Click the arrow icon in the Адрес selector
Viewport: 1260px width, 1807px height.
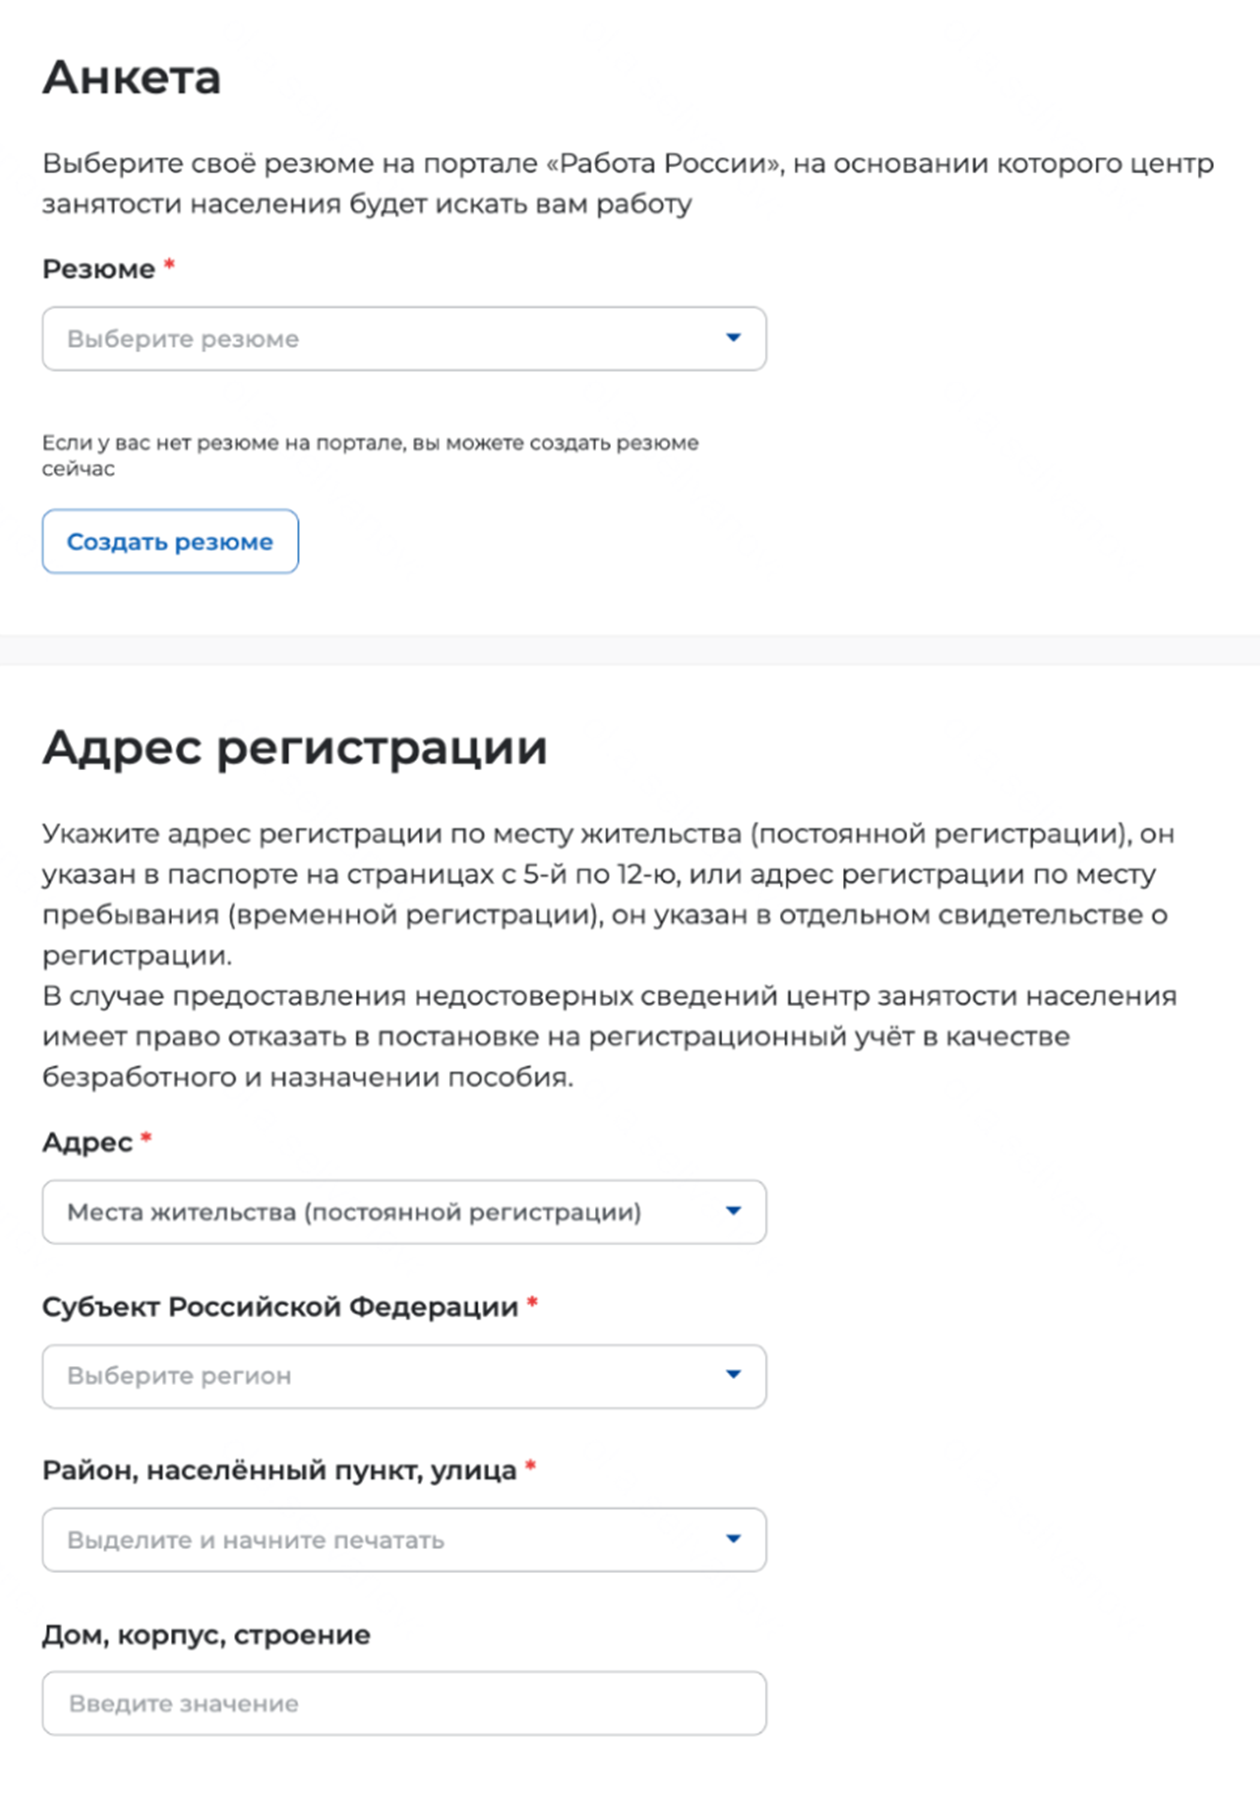pyautogui.click(x=733, y=1211)
